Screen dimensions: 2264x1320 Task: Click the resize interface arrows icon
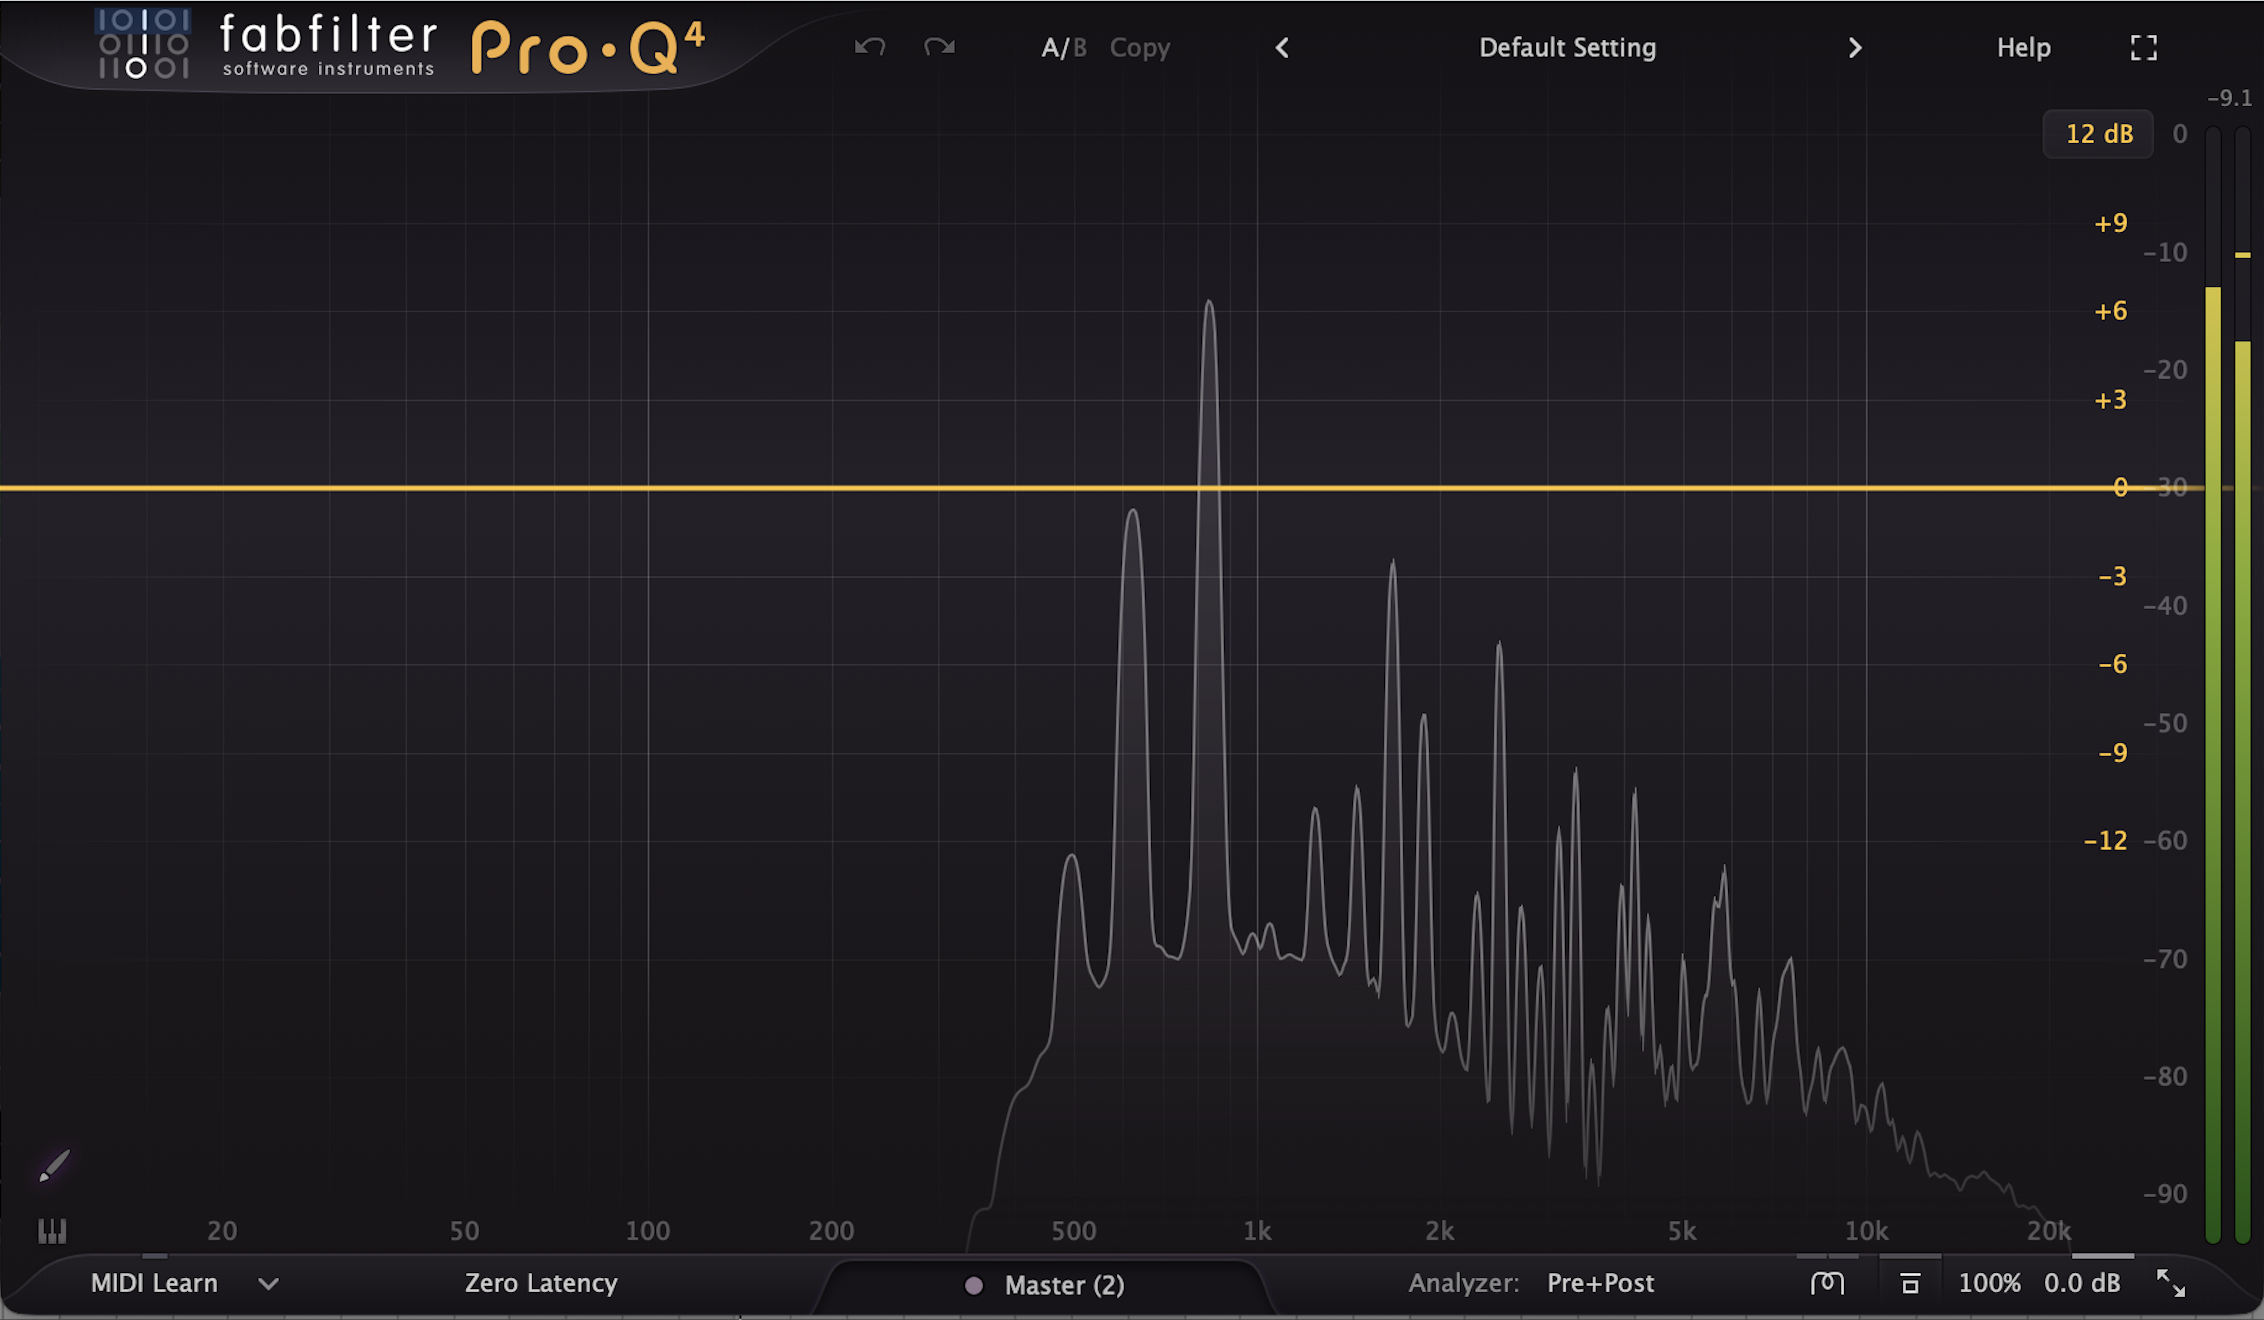2170,1284
